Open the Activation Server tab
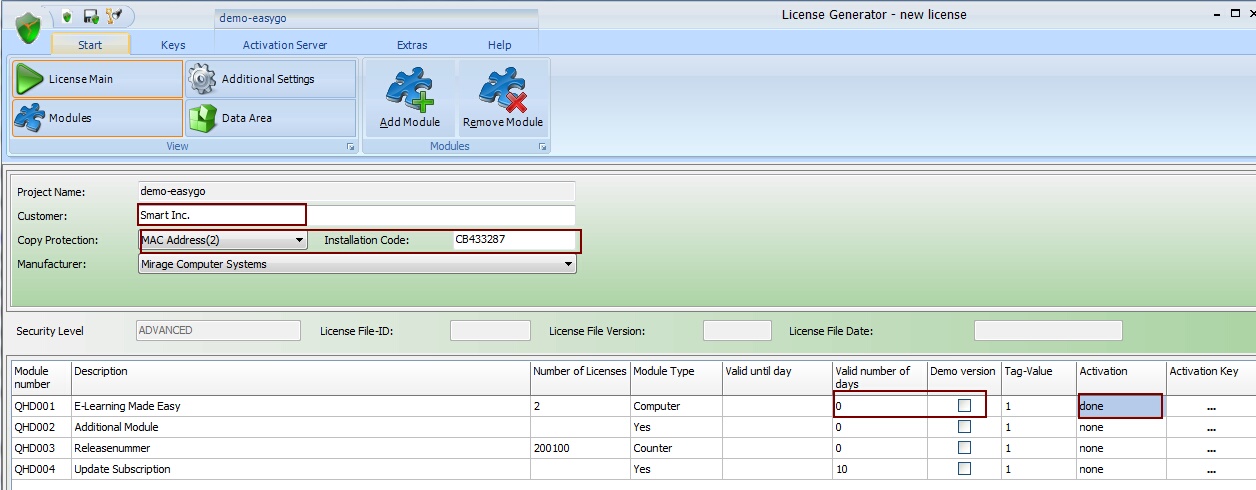 coord(284,45)
